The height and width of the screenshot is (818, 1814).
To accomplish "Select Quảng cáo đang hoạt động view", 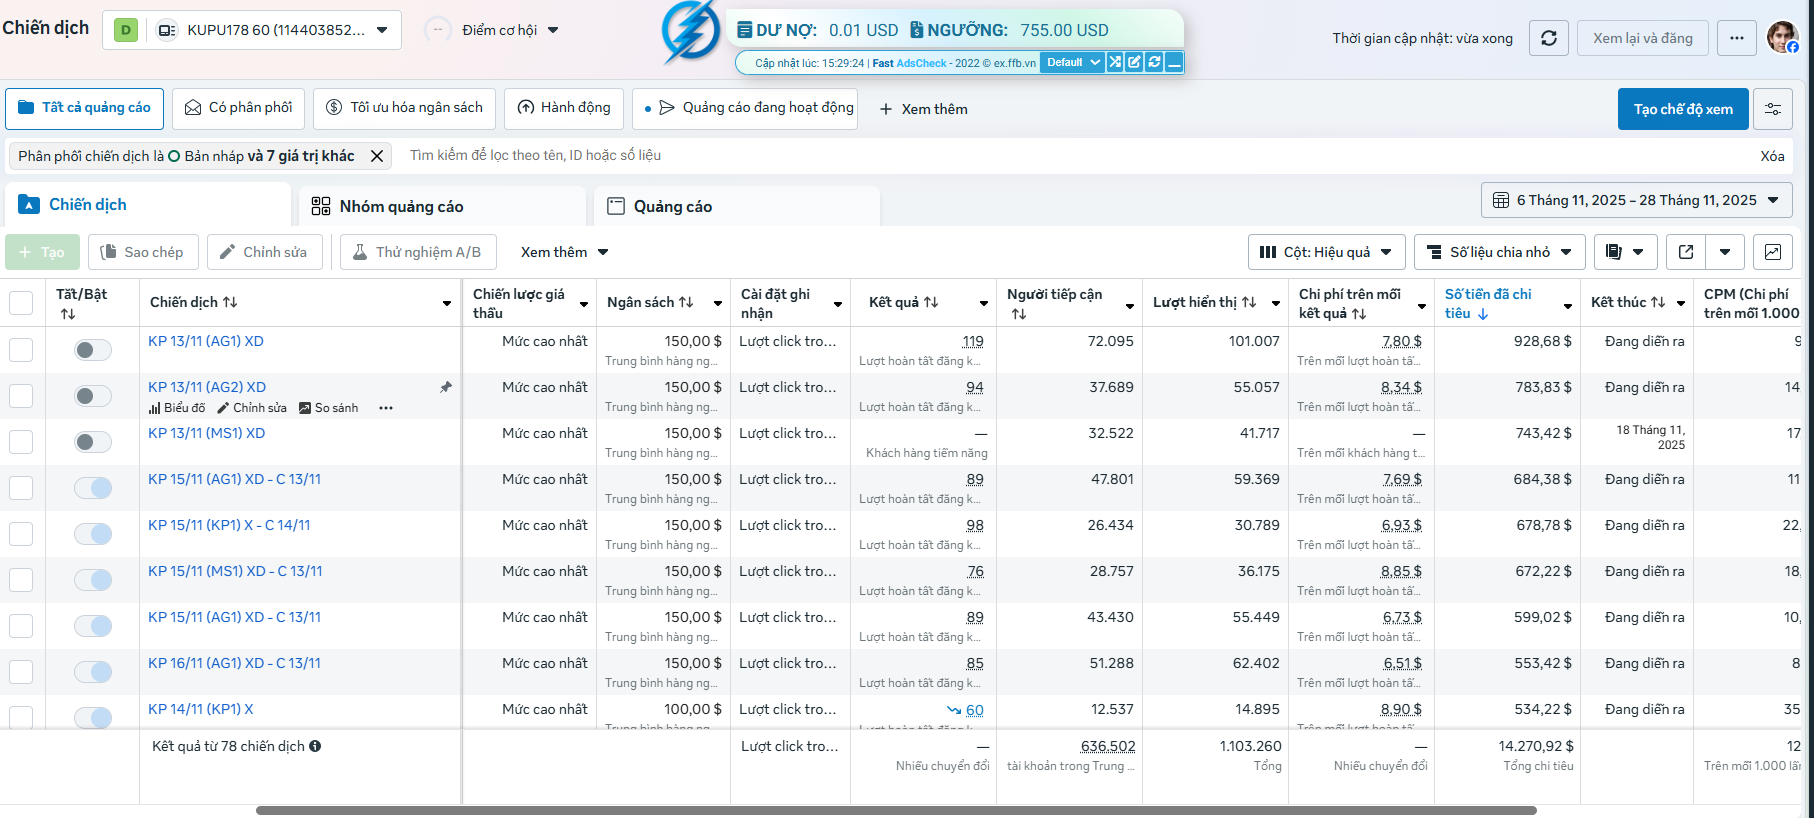I will coord(744,108).
